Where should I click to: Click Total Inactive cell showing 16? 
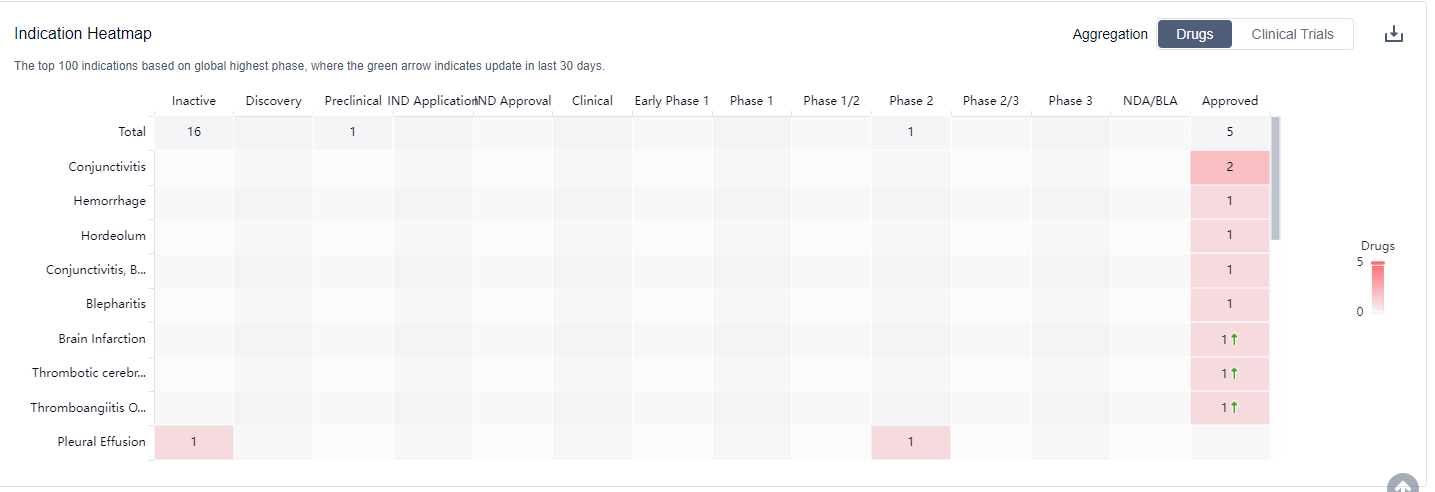194,132
